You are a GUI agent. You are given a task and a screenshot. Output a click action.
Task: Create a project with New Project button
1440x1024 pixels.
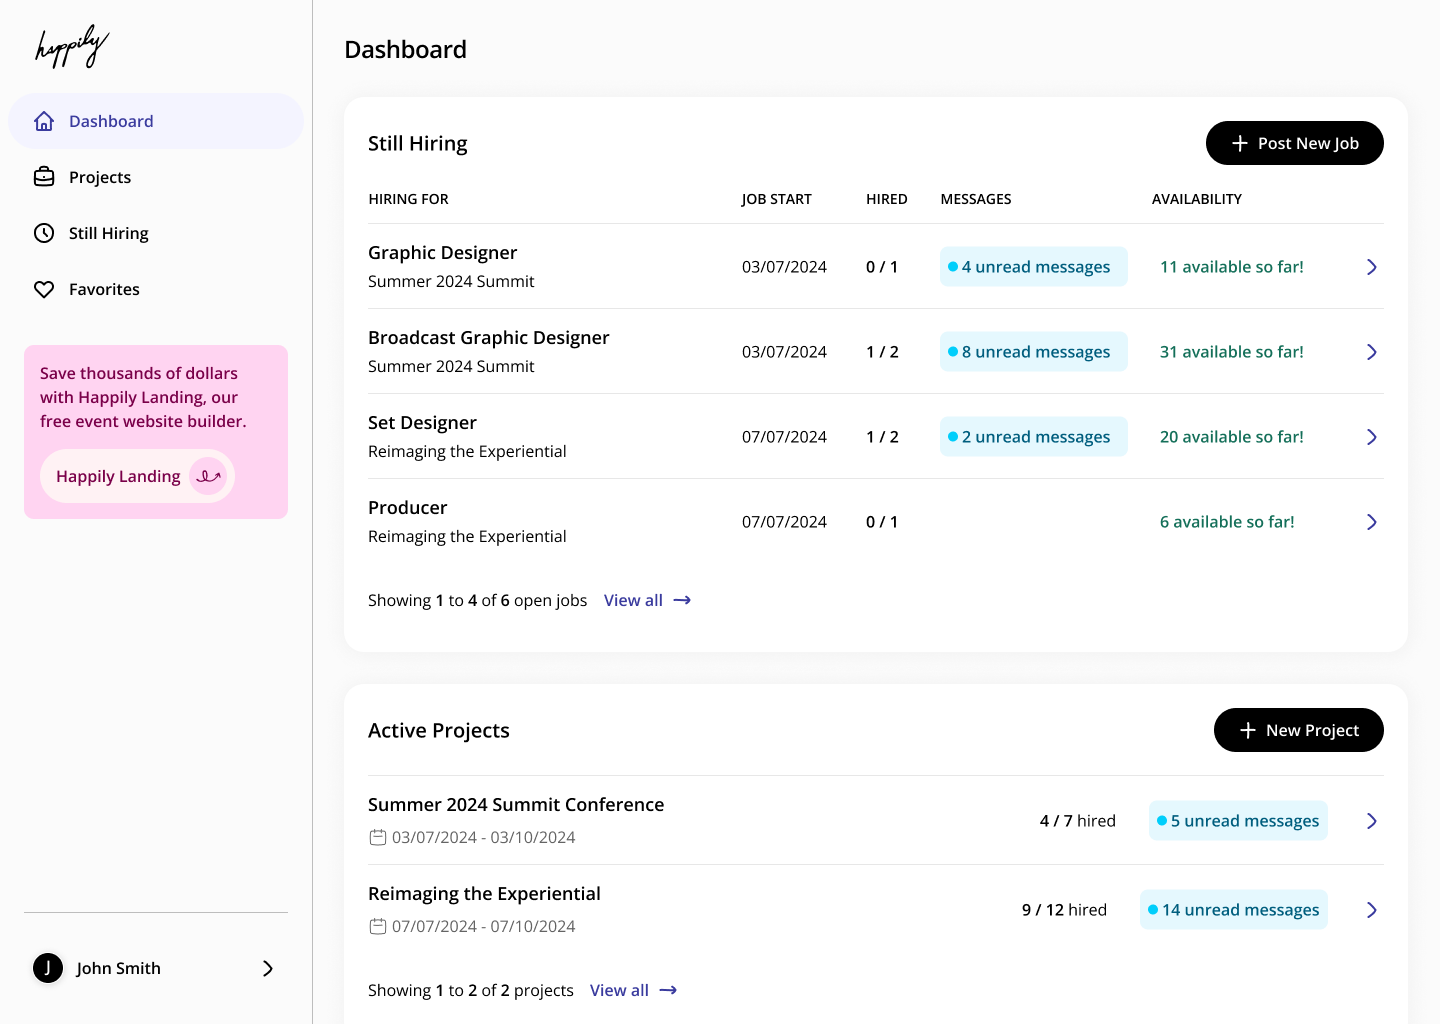click(1298, 730)
